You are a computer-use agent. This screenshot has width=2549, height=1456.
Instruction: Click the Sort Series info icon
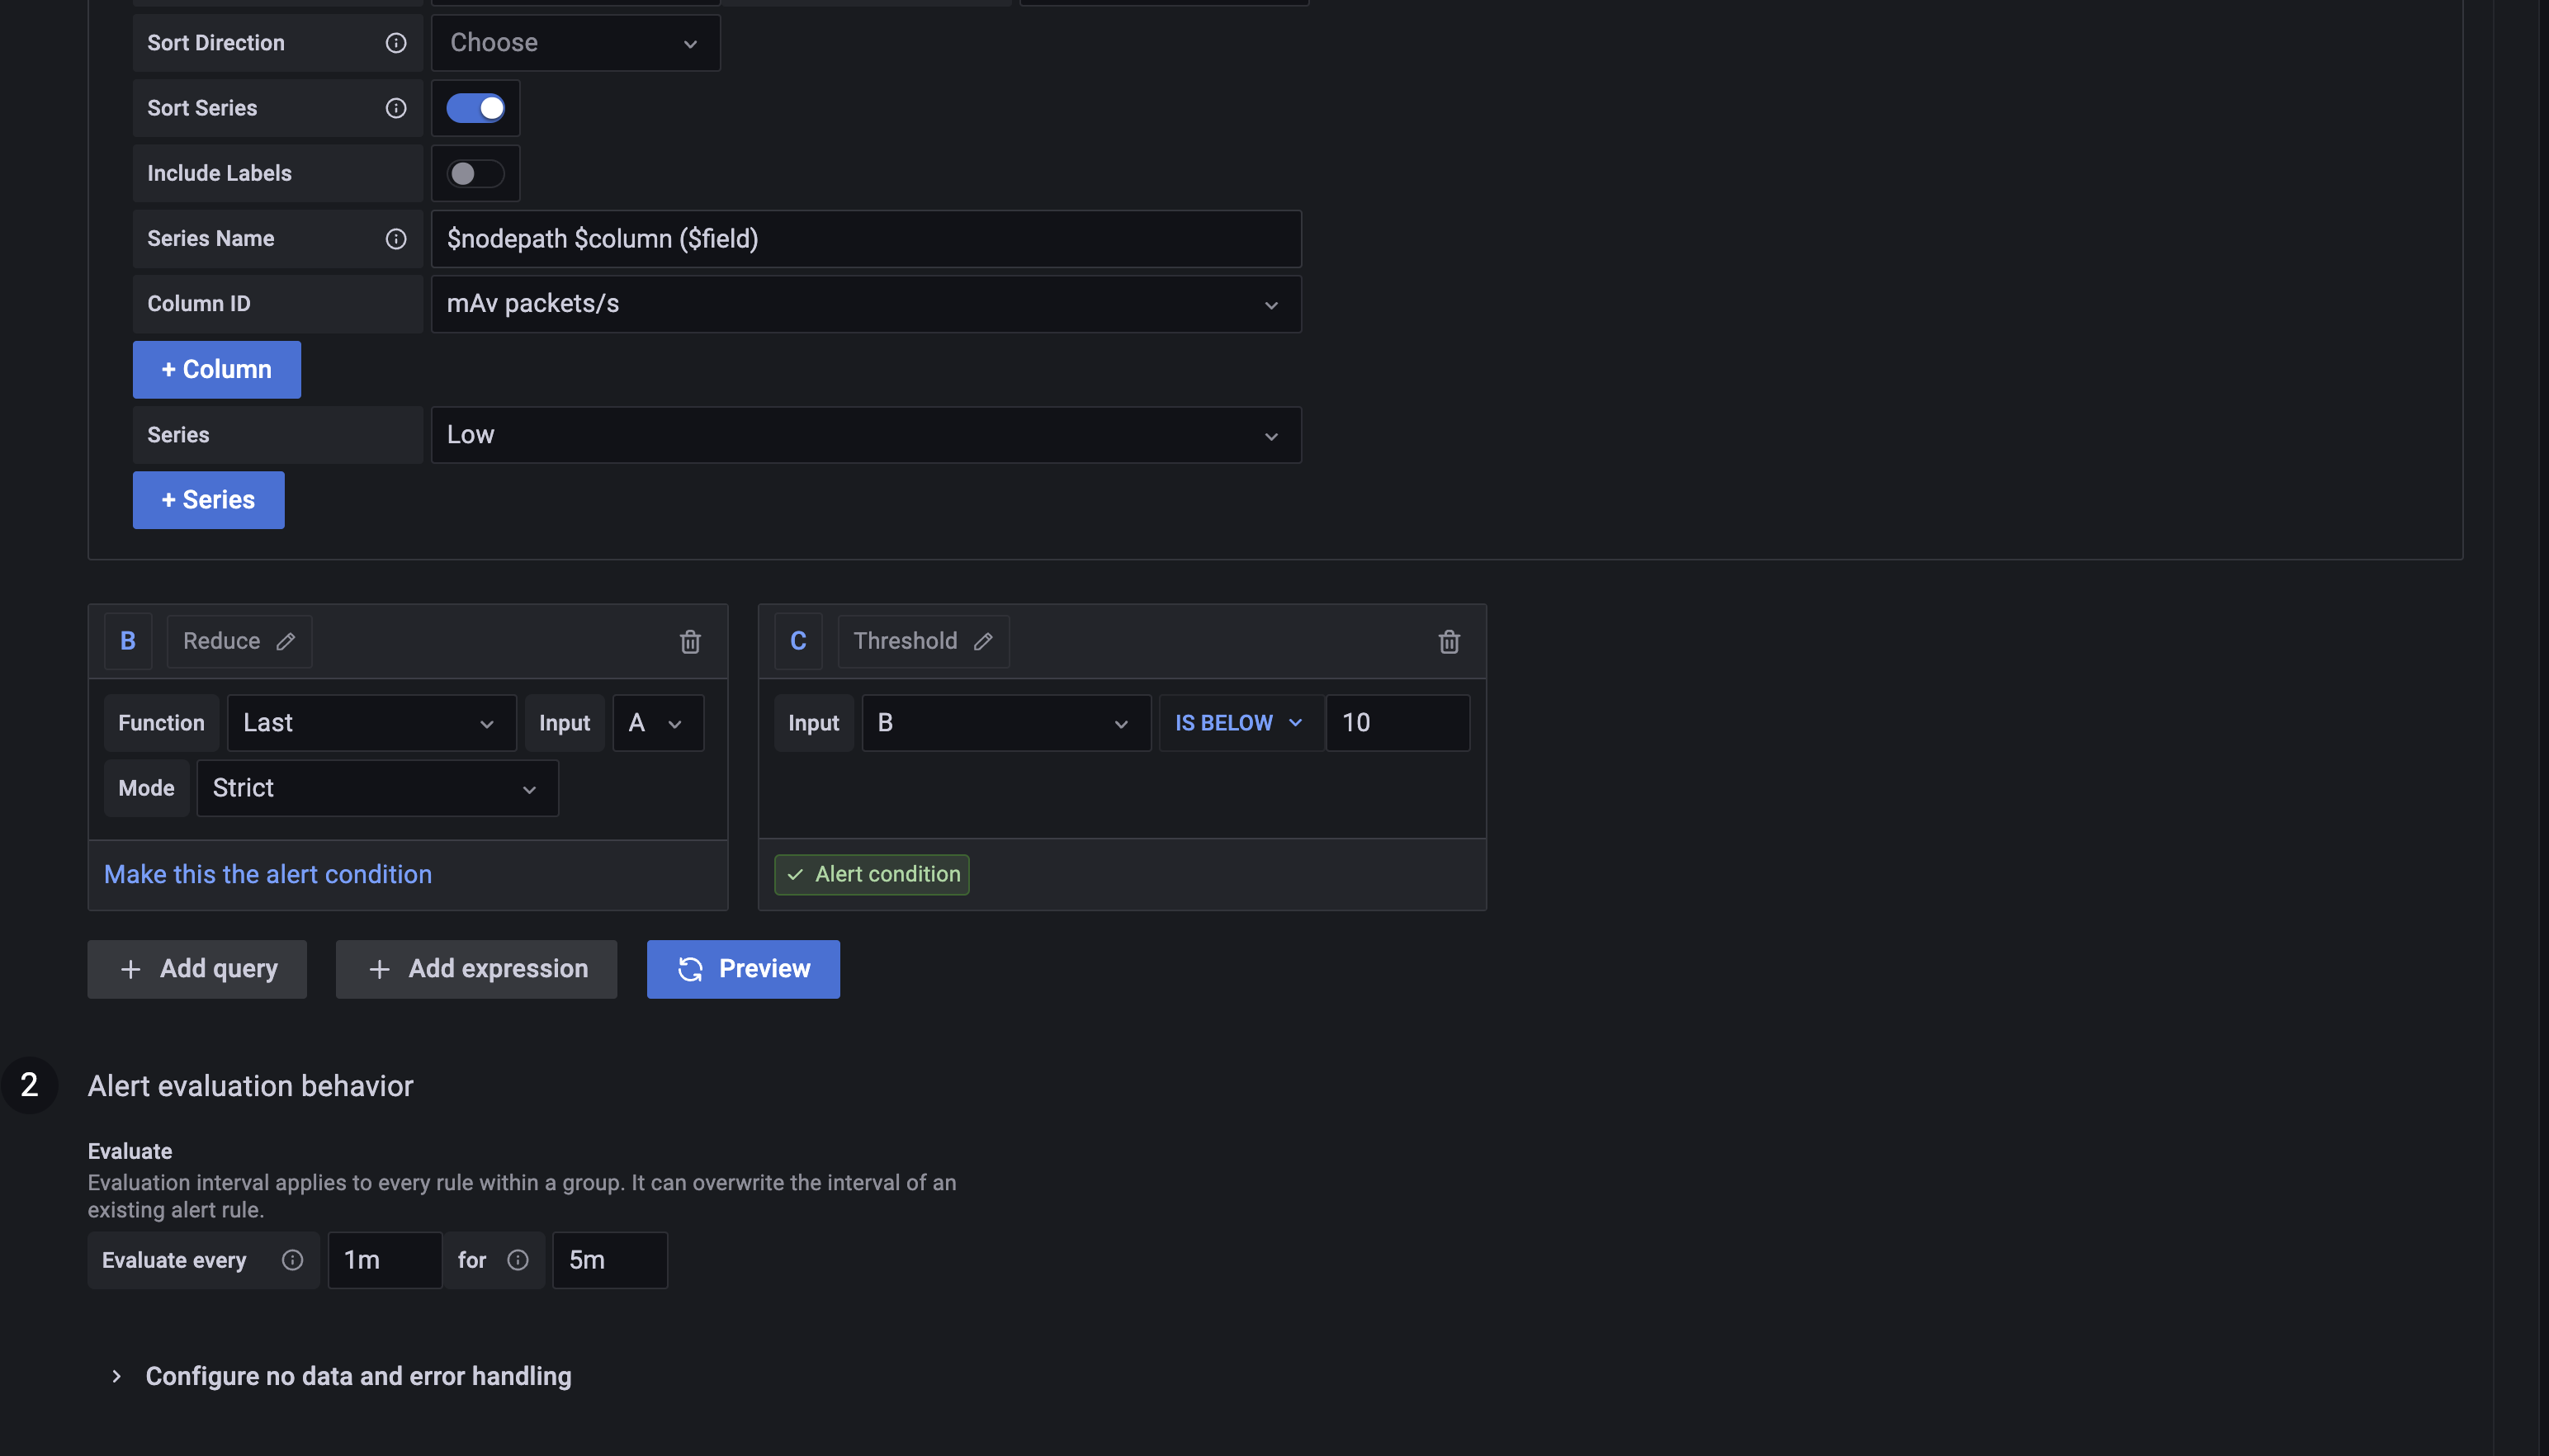(396, 108)
